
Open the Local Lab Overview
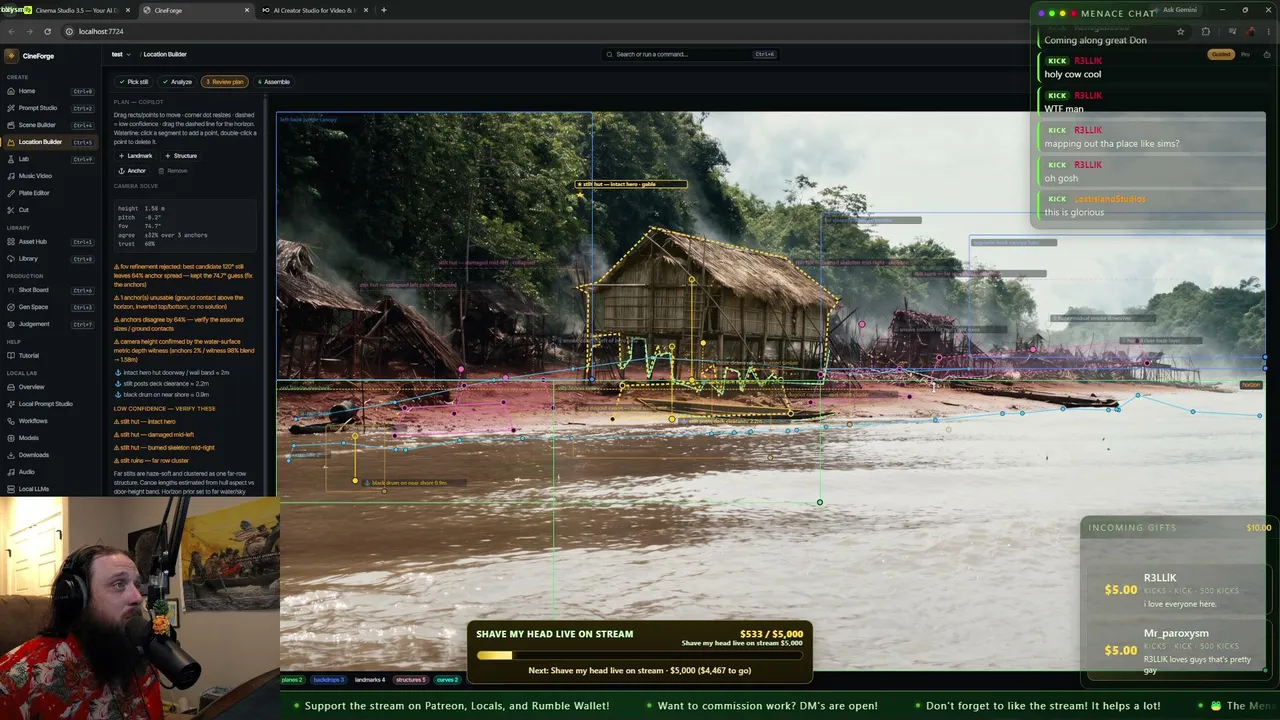click(31, 387)
